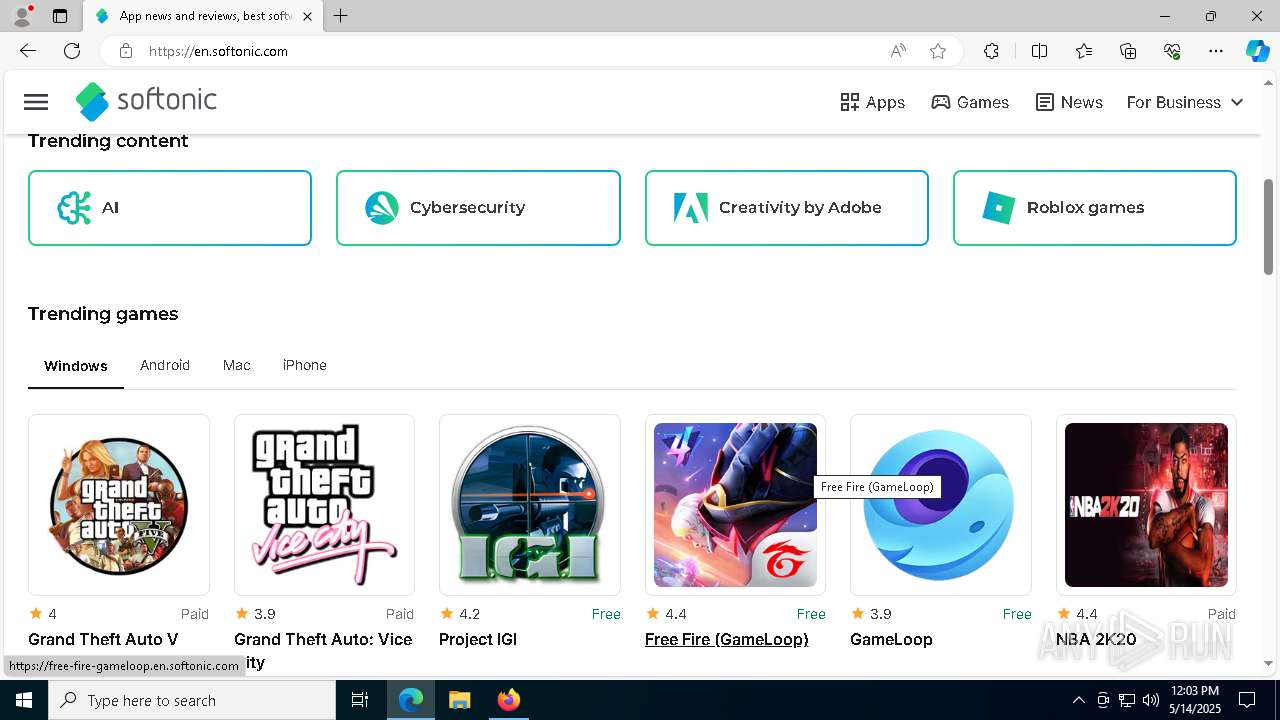Screen dimensions: 1280x720
Task: Toggle the split screen view
Action: coord(1039,51)
